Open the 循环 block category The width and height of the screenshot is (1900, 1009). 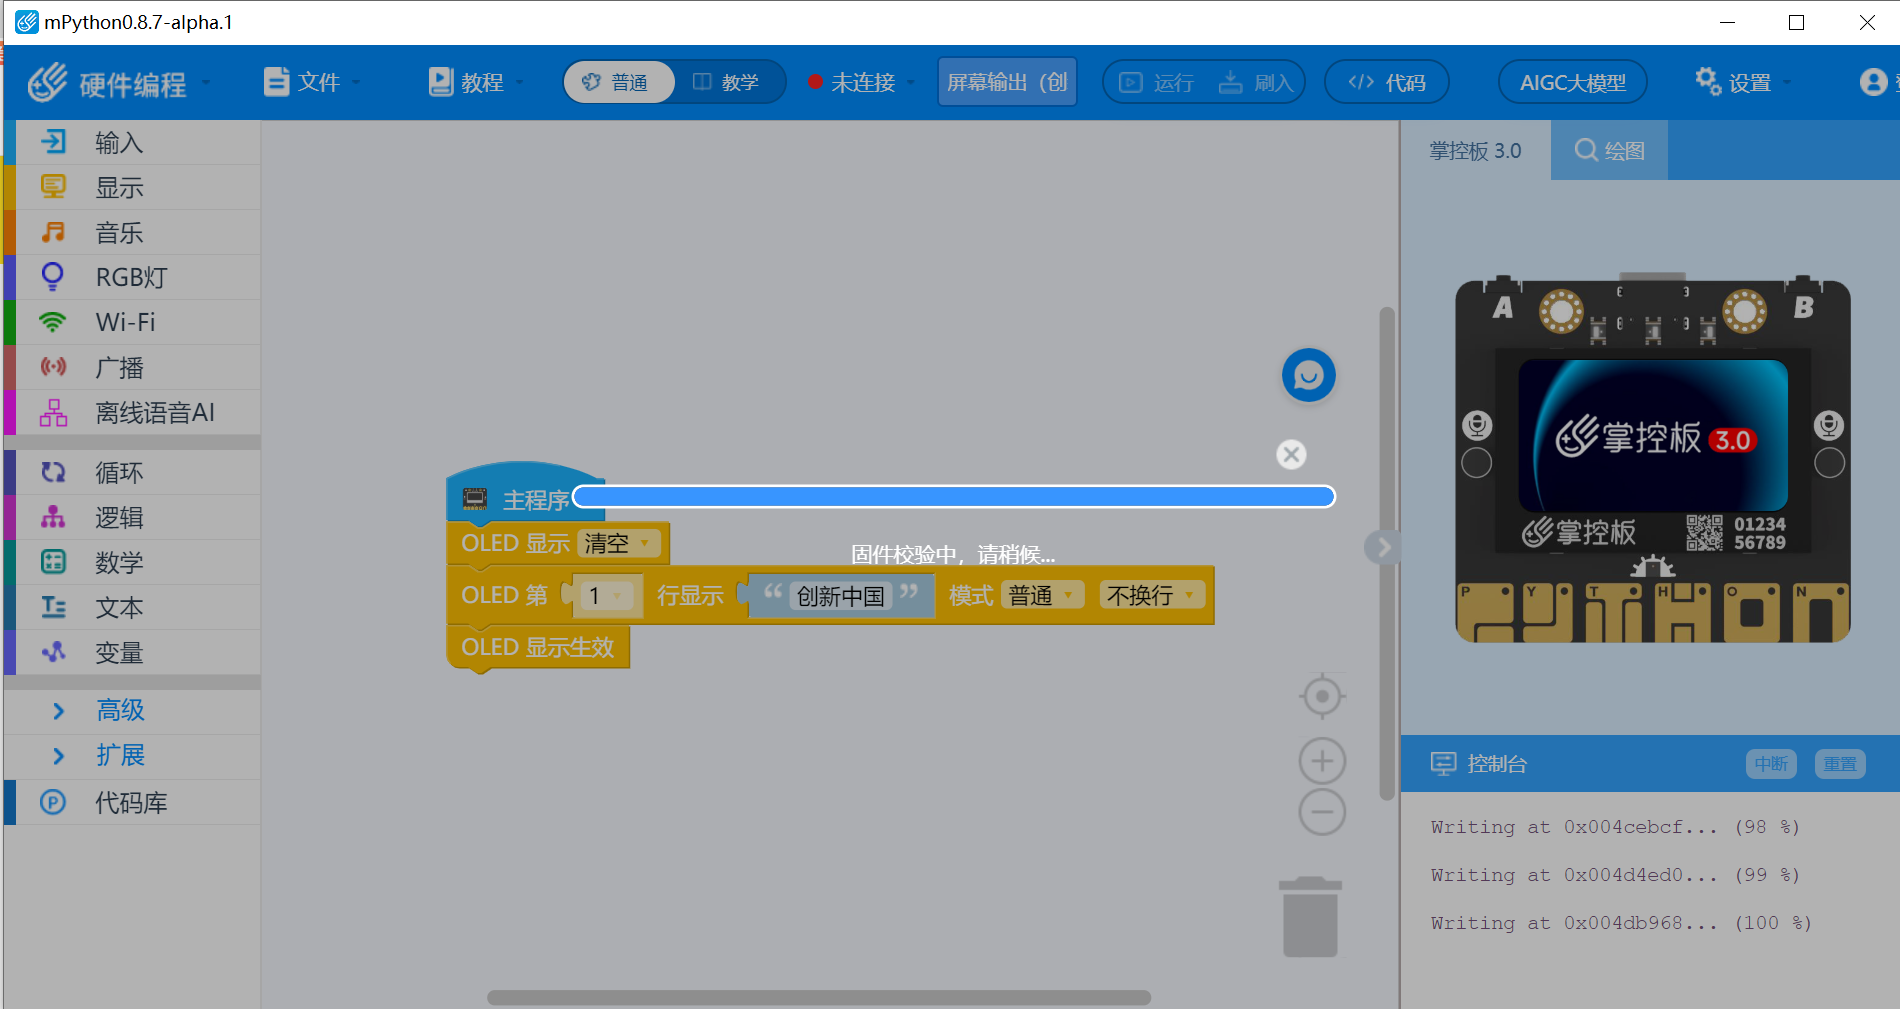[x=132, y=472]
